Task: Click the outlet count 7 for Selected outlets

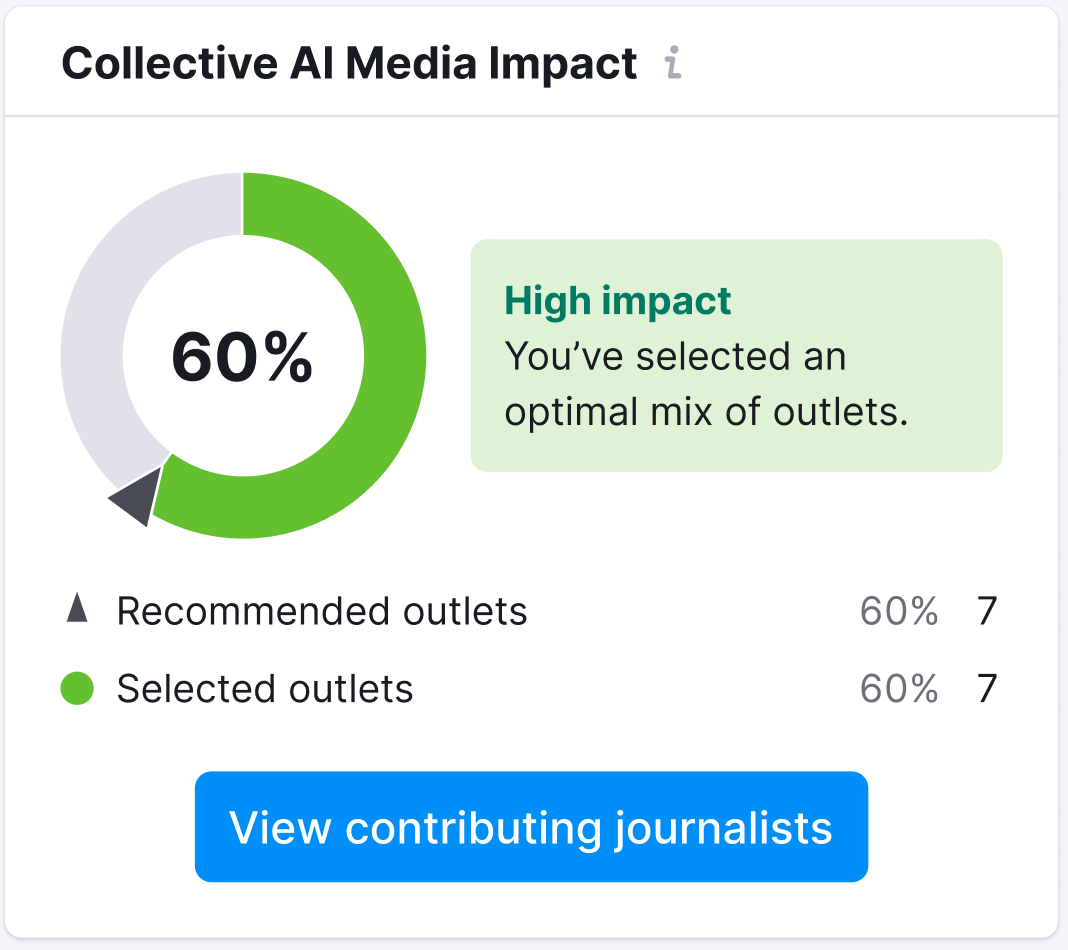Action: click(985, 689)
